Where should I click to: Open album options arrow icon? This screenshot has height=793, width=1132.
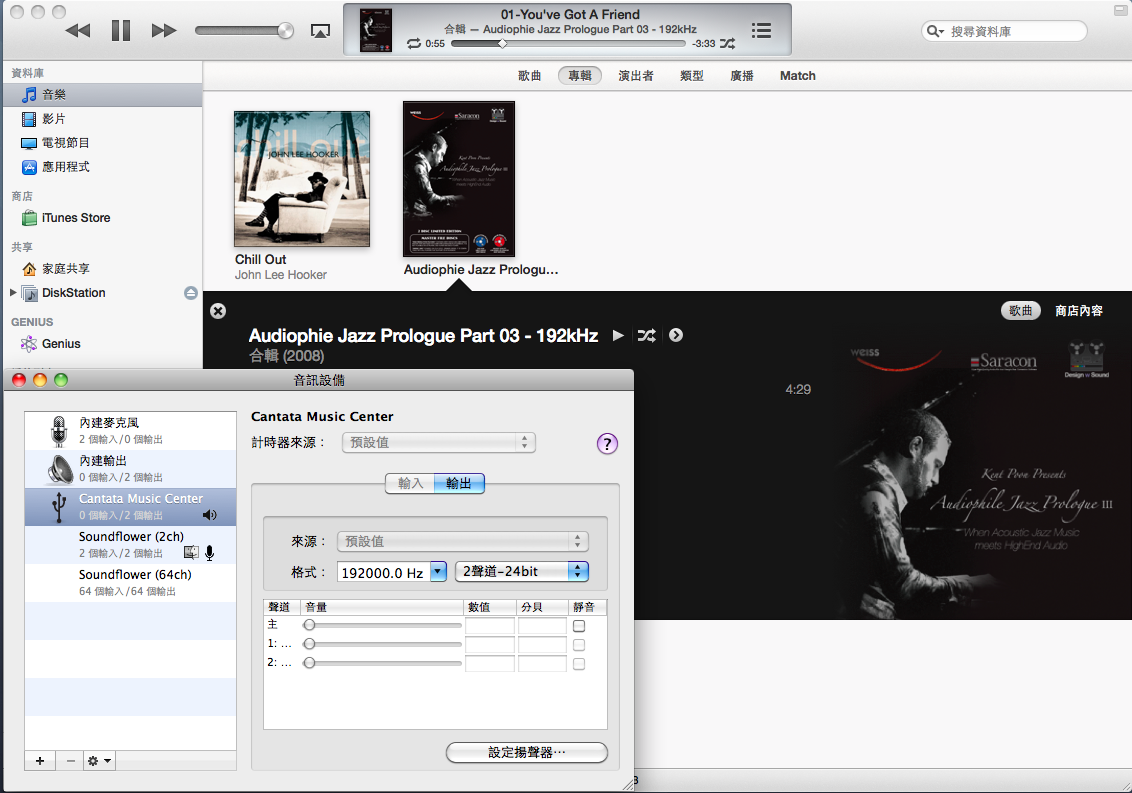[676, 335]
